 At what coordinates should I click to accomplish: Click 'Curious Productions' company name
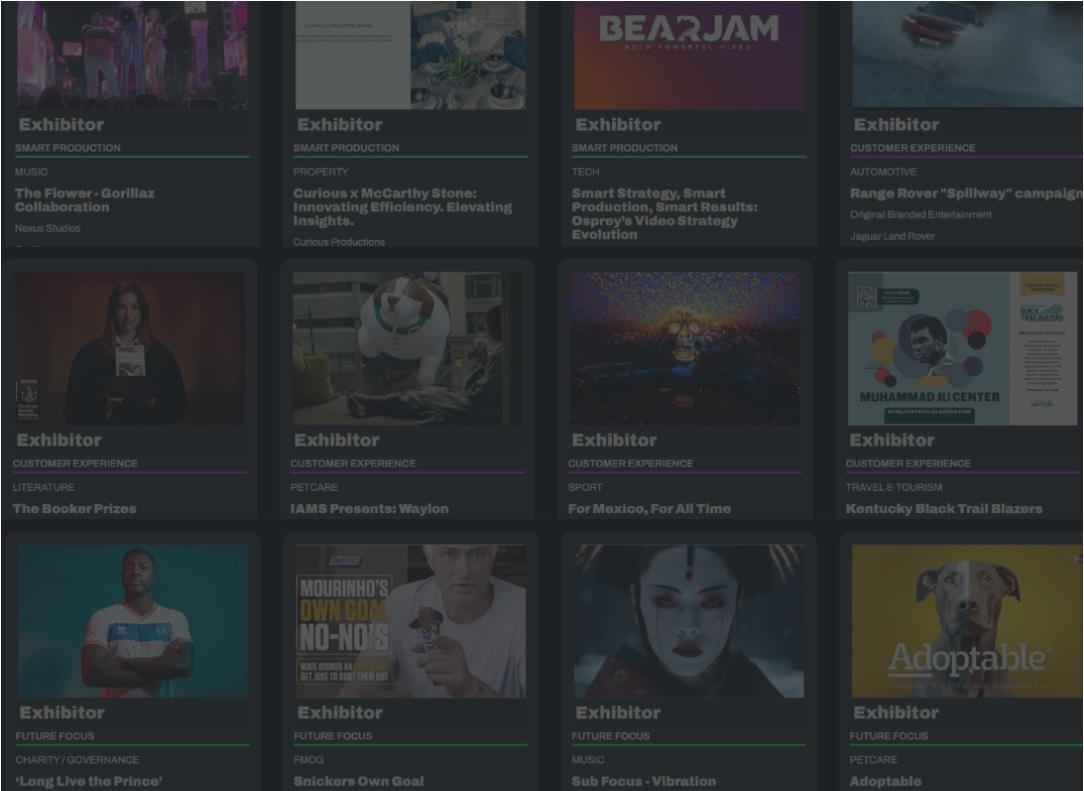click(339, 242)
